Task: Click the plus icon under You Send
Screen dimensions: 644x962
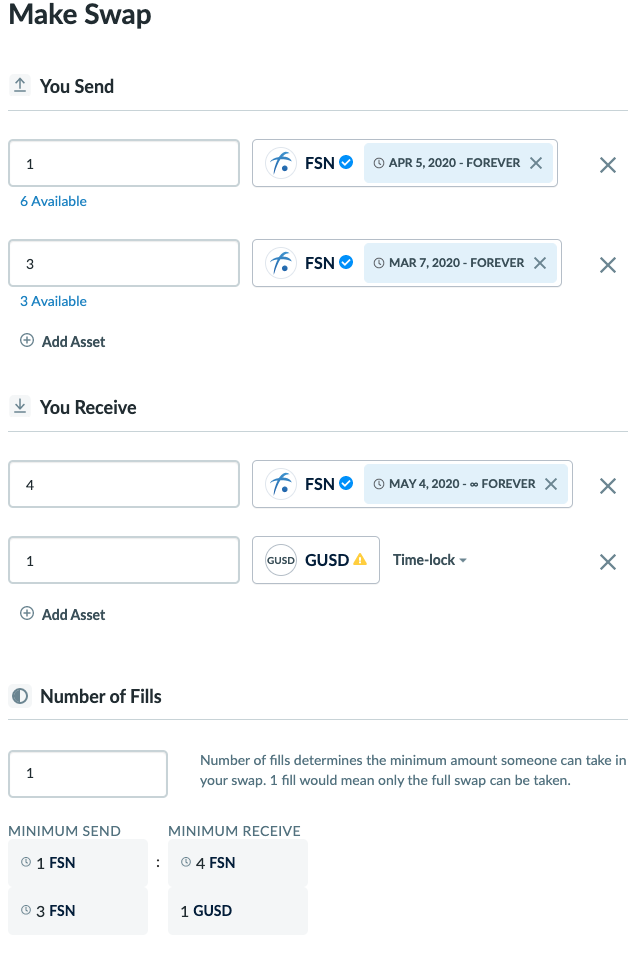Action: tap(27, 341)
